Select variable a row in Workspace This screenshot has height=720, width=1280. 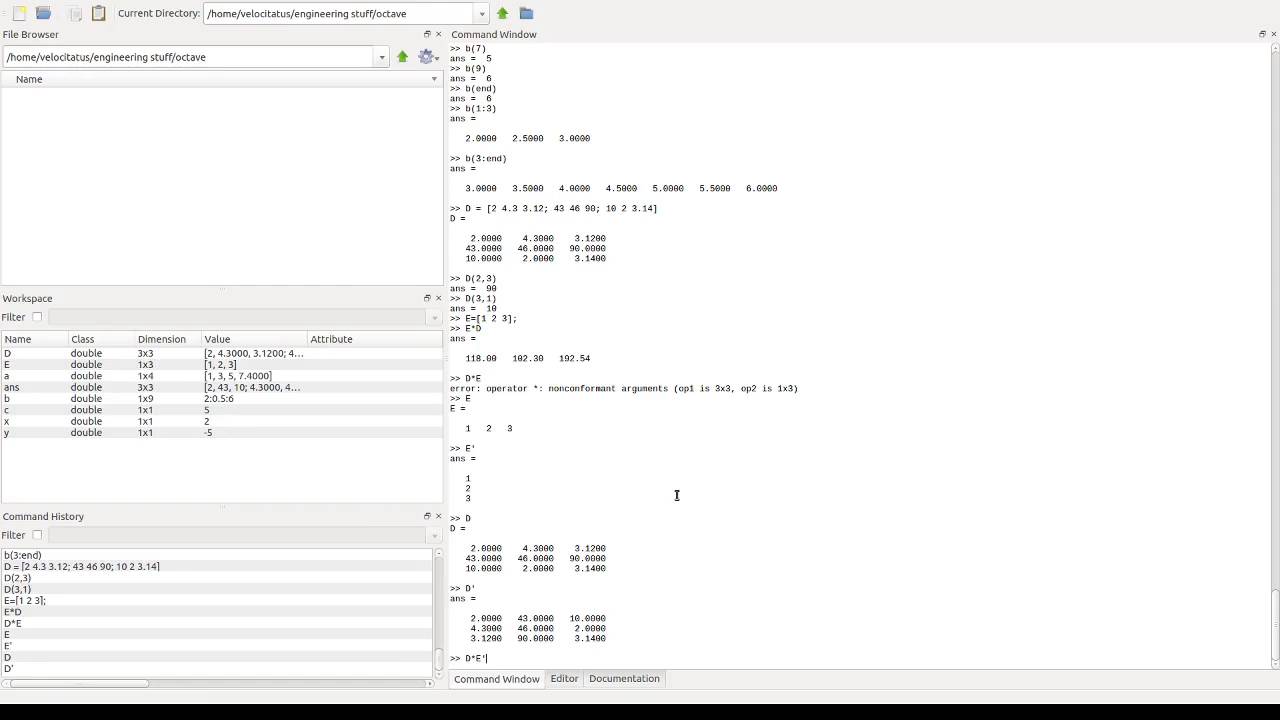(221, 376)
